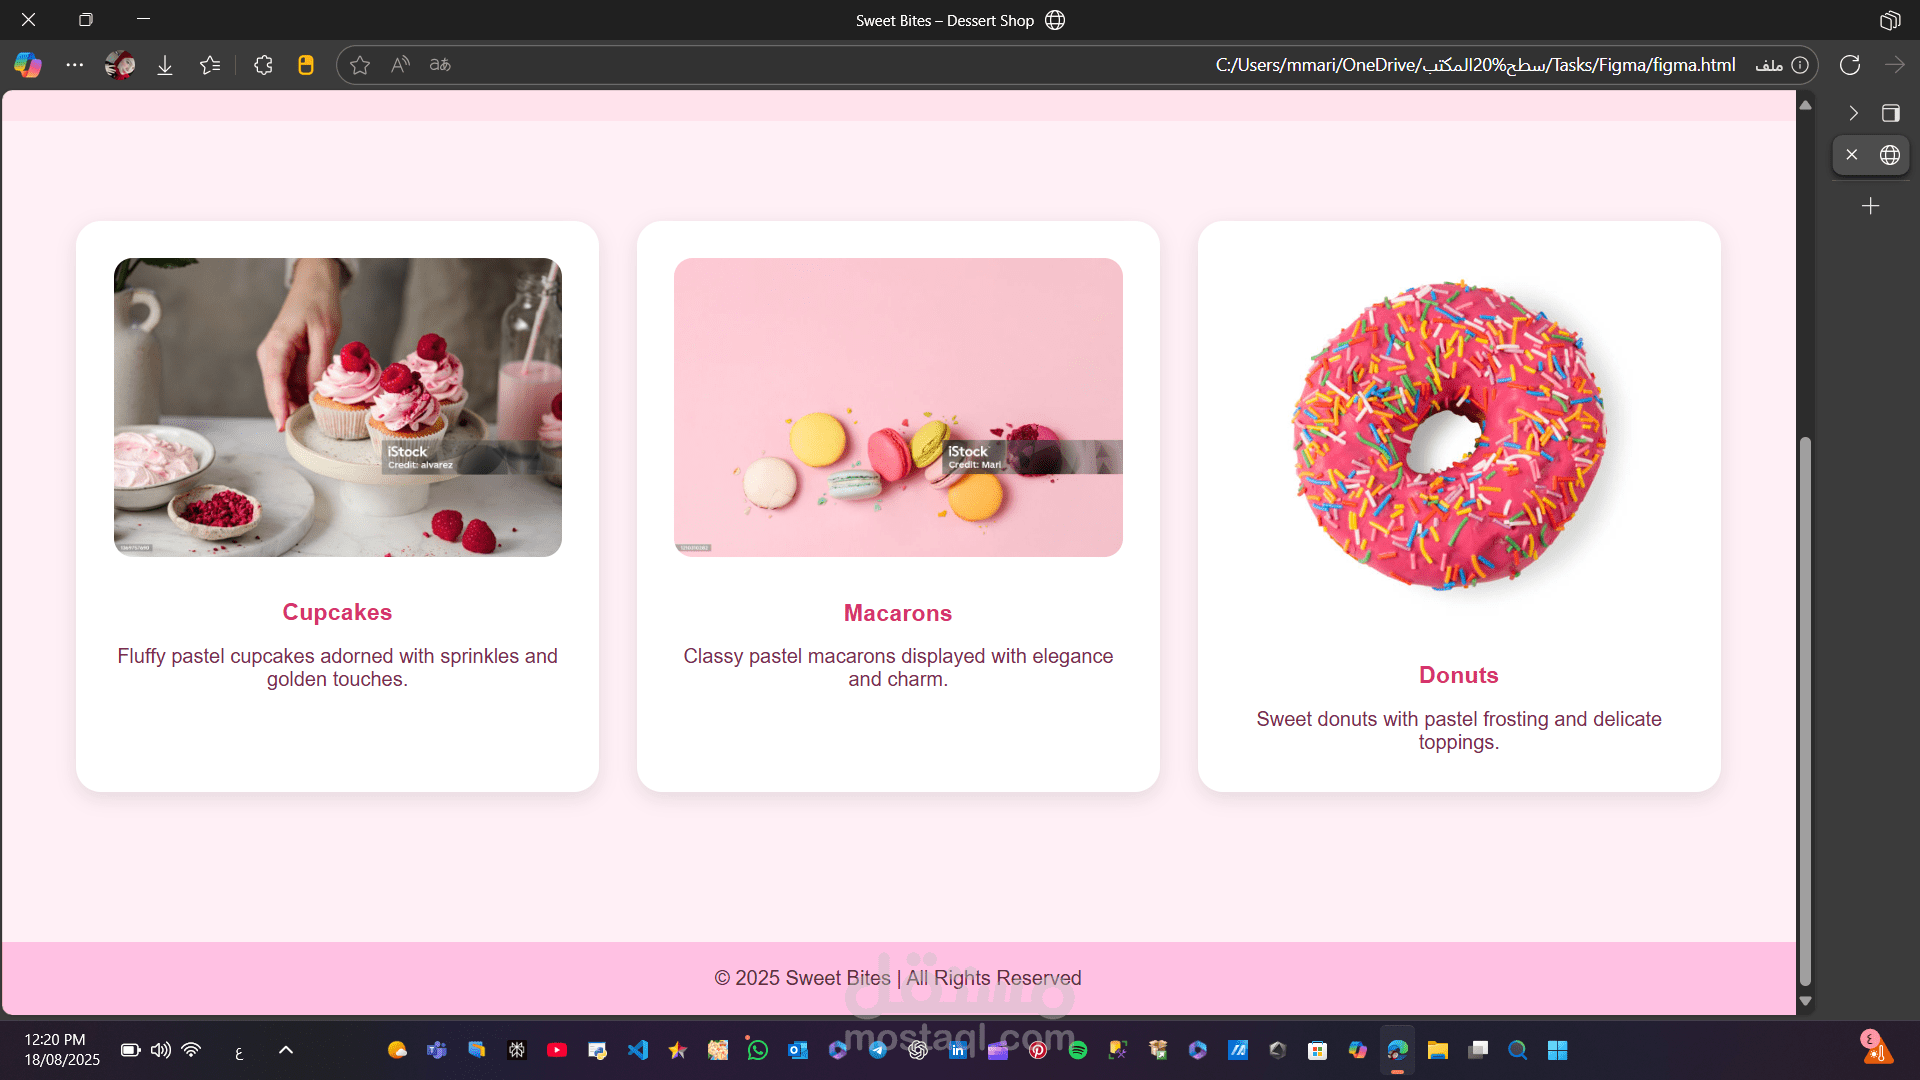Click the Cupcakes image thumbnail

(x=338, y=407)
